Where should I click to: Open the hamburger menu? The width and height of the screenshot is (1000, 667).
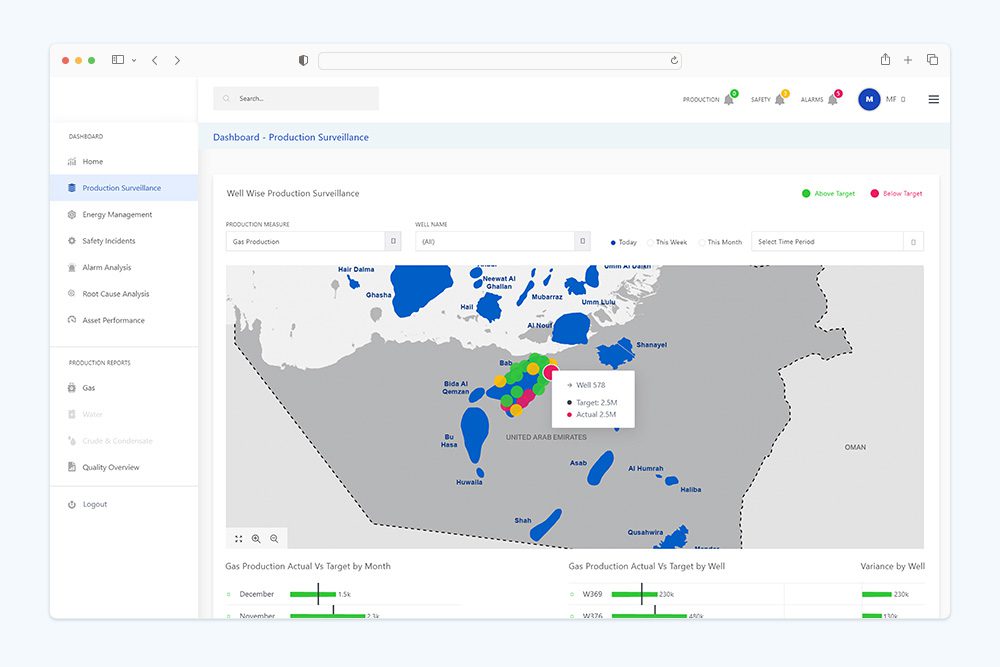(934, 99)
